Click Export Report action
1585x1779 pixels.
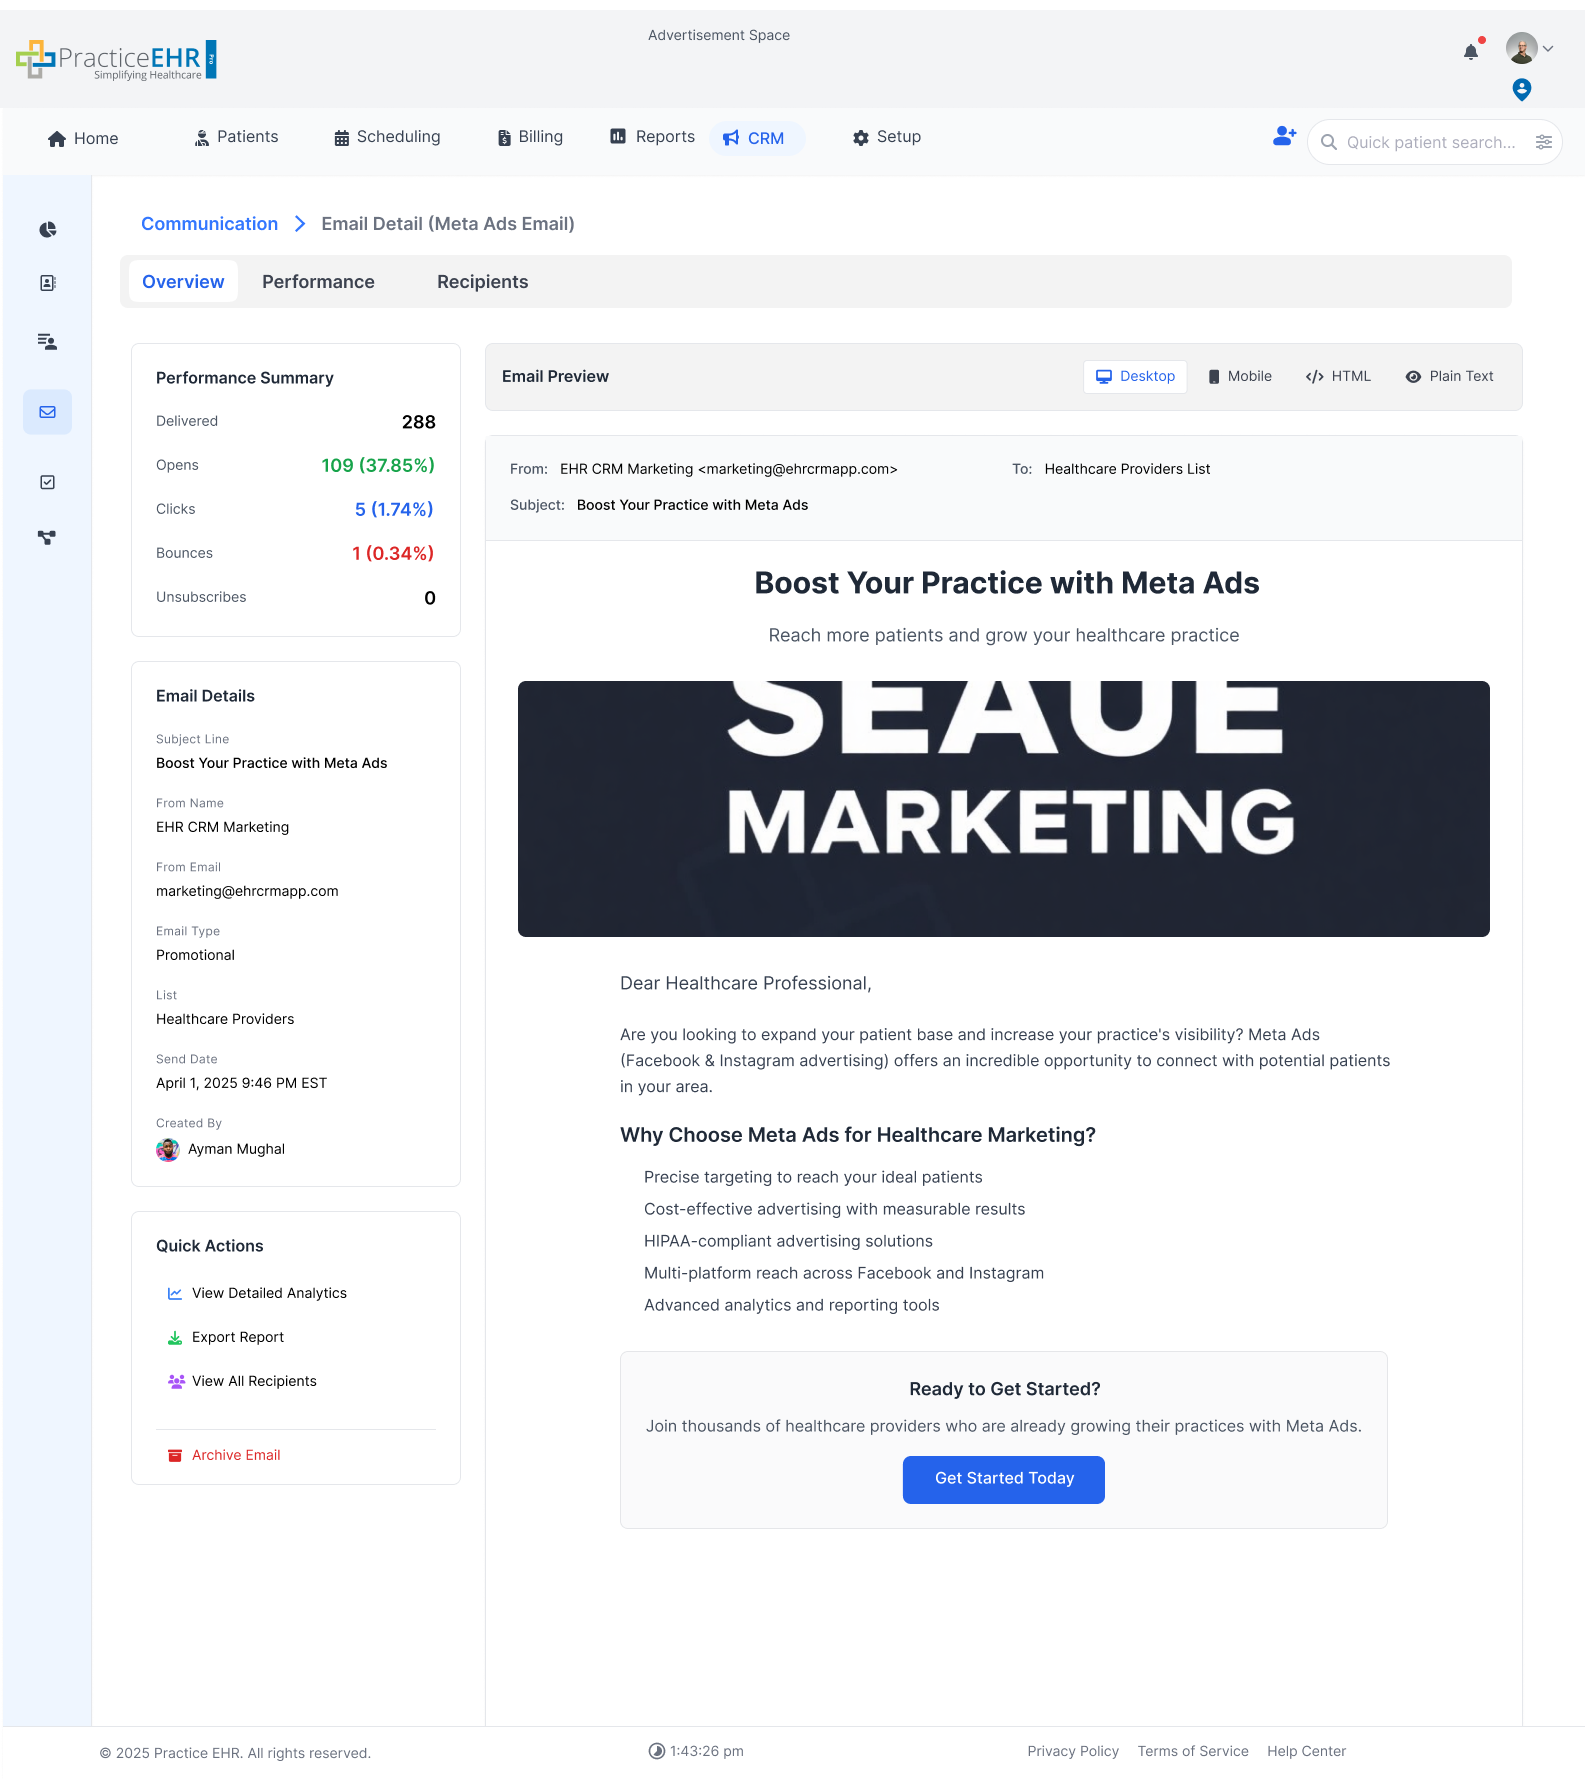pos(226,1338)
